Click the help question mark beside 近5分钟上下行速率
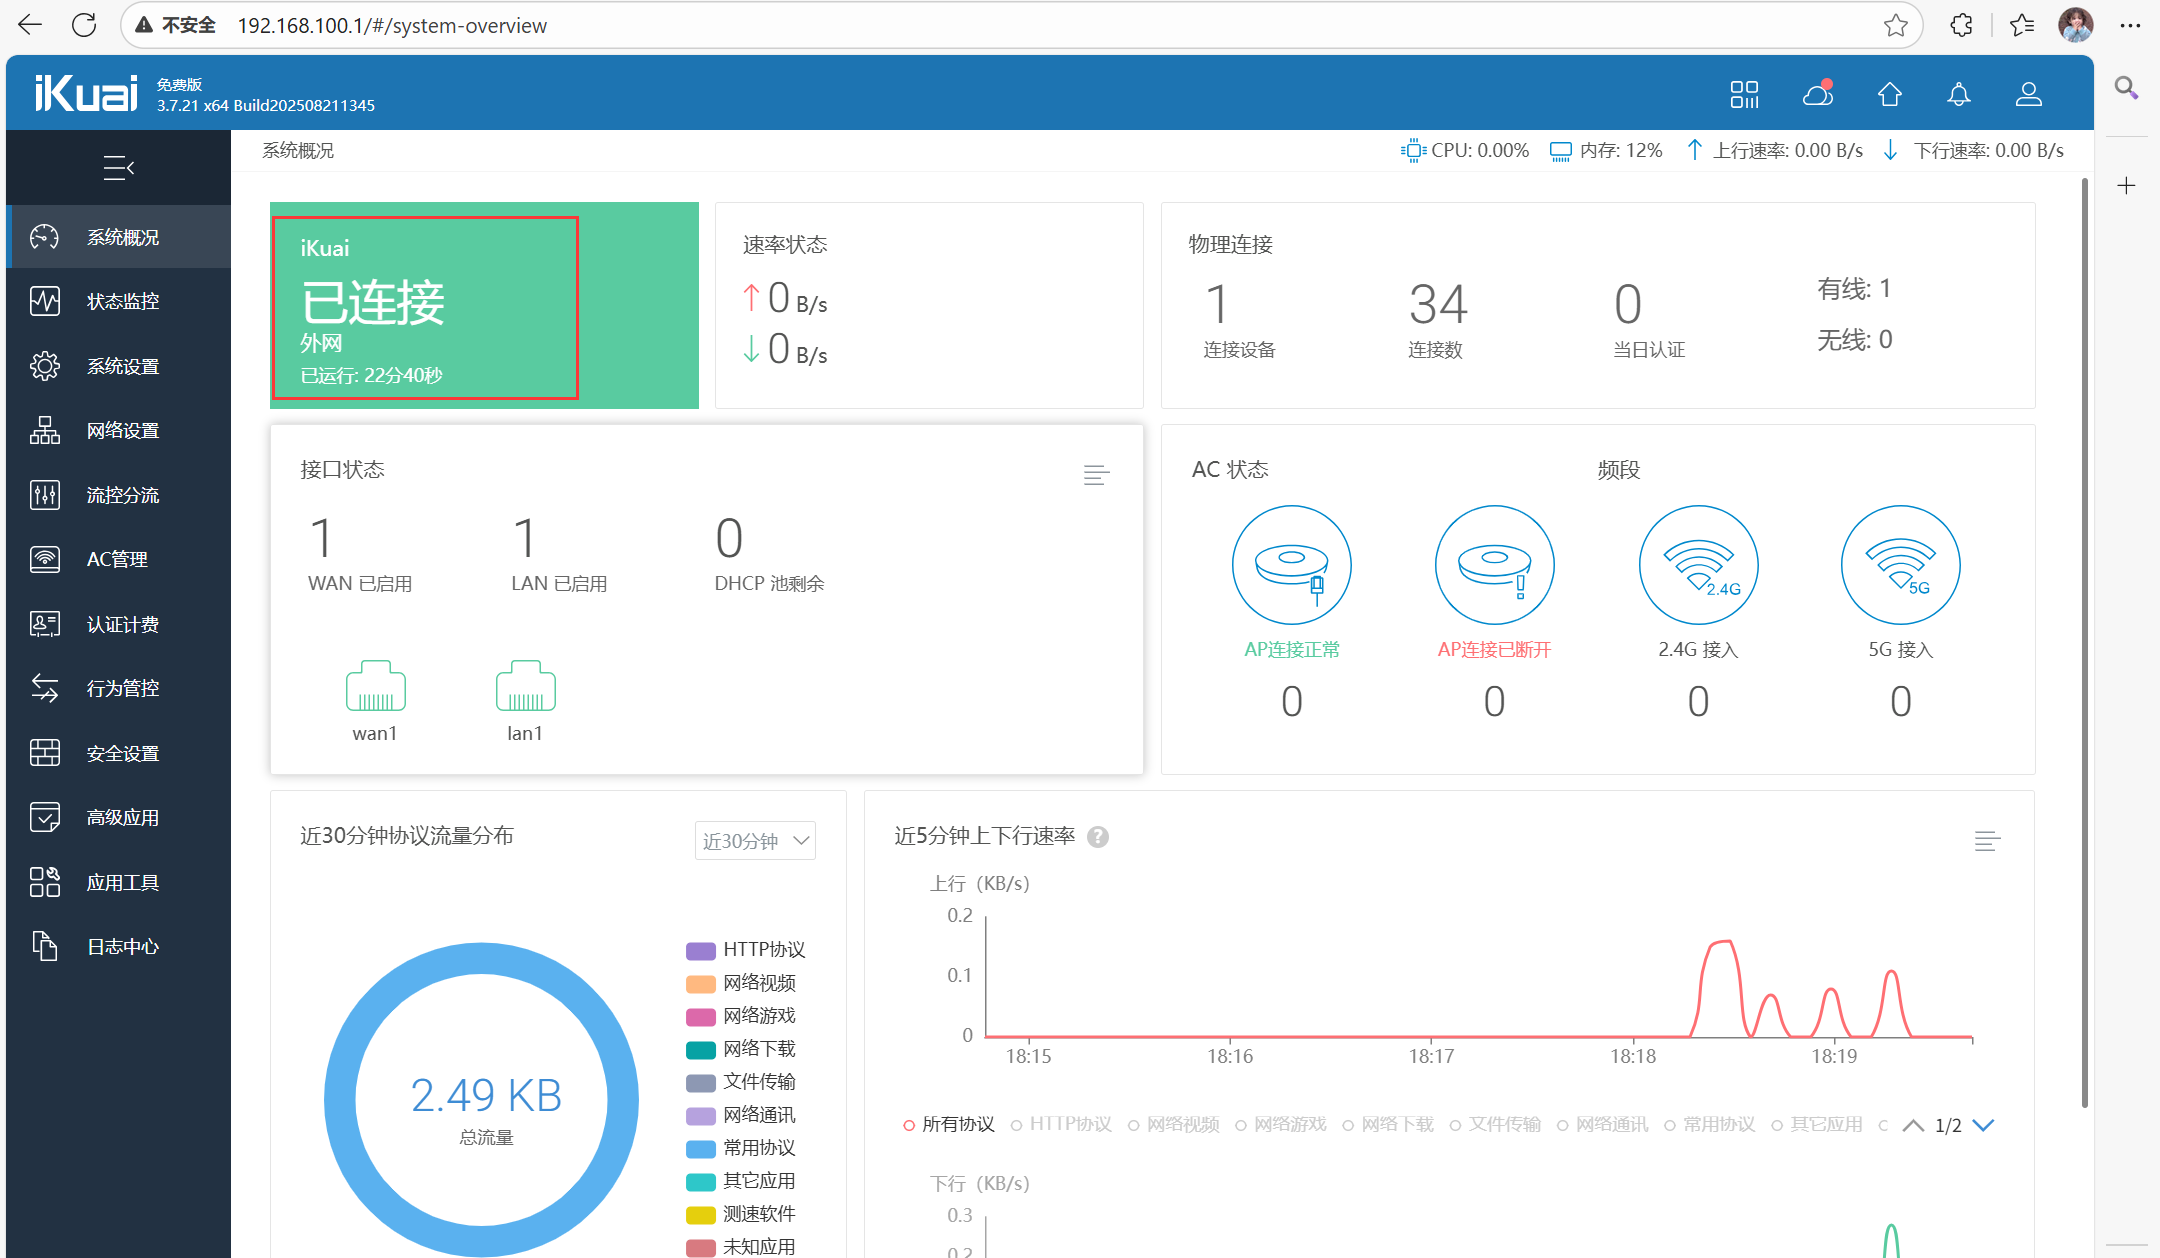The width and height of the screenshot is (2160, 1258). point(1098,837)
